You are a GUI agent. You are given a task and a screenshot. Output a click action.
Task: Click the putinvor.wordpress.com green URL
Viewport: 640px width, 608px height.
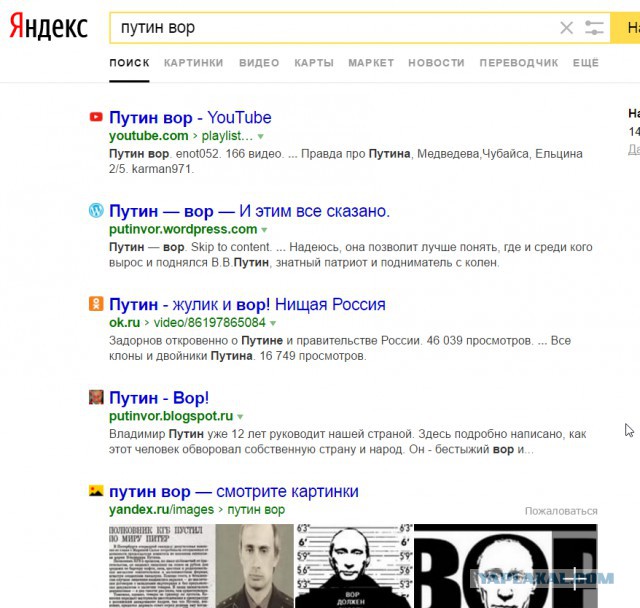point(183,229)
